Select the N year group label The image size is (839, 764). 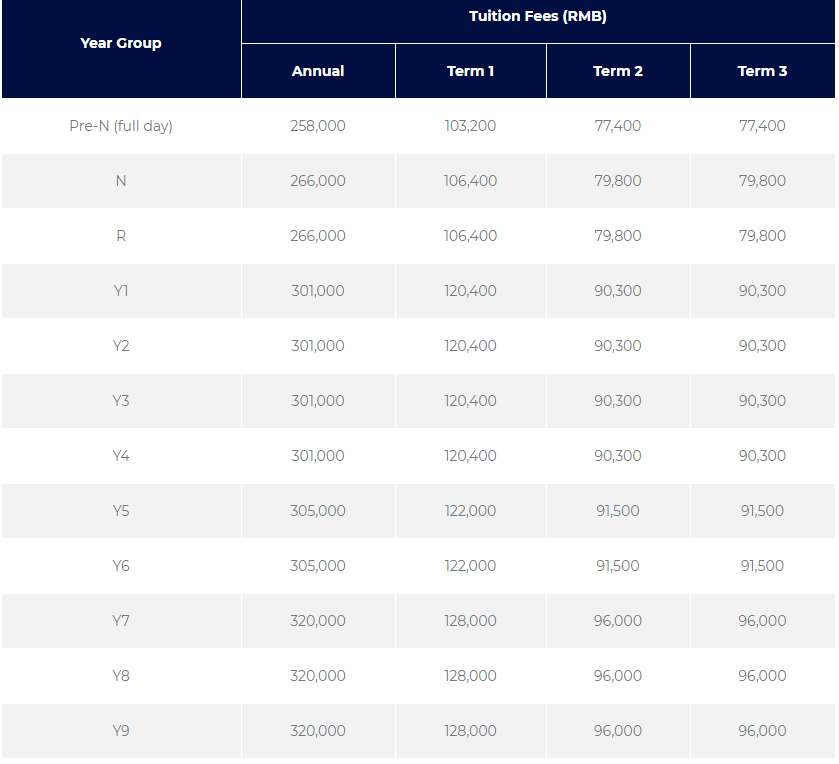121,181
